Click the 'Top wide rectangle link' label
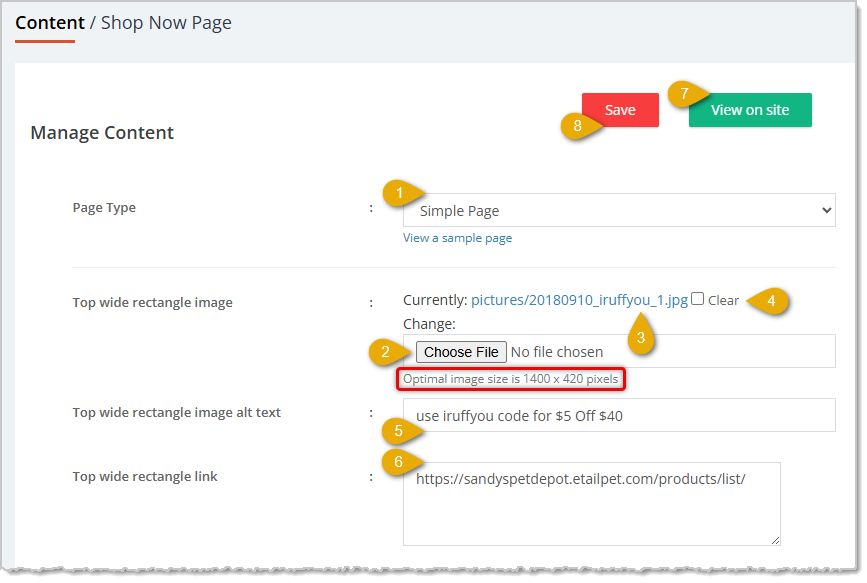The image size is (867, 583). (x=145, y=476)
